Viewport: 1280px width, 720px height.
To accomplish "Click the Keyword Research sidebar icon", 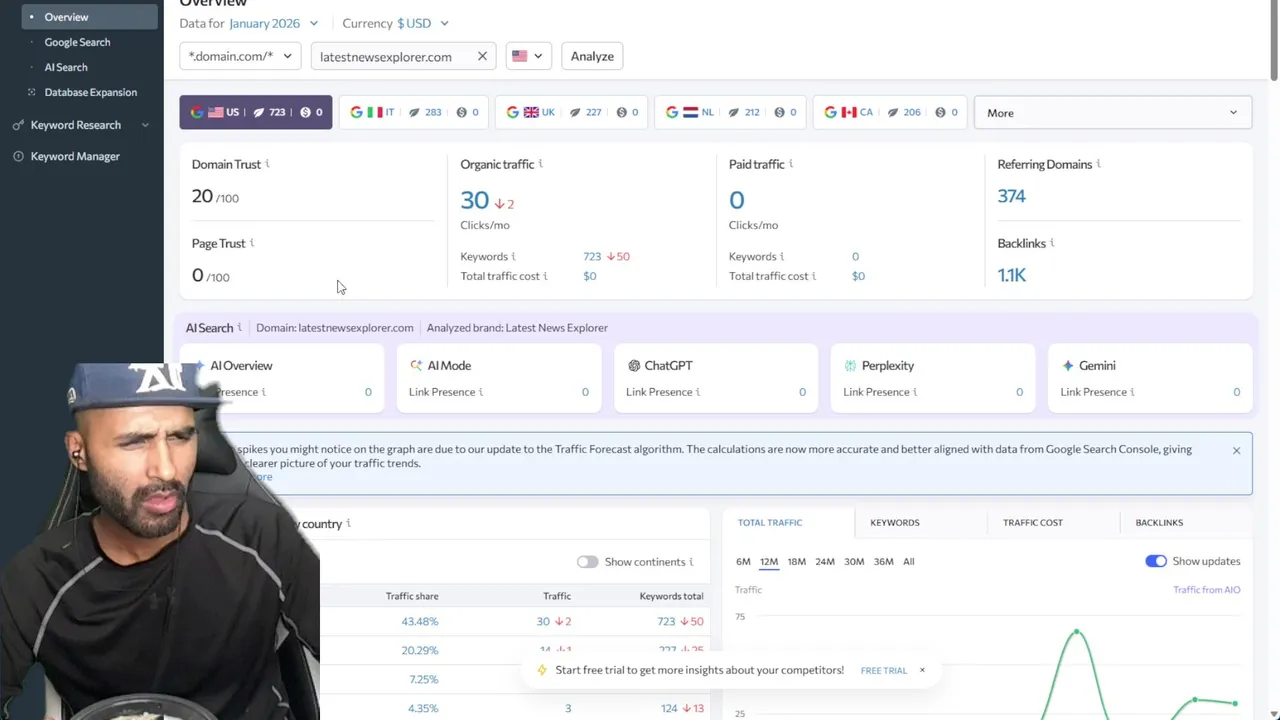I will click(18, 125).
